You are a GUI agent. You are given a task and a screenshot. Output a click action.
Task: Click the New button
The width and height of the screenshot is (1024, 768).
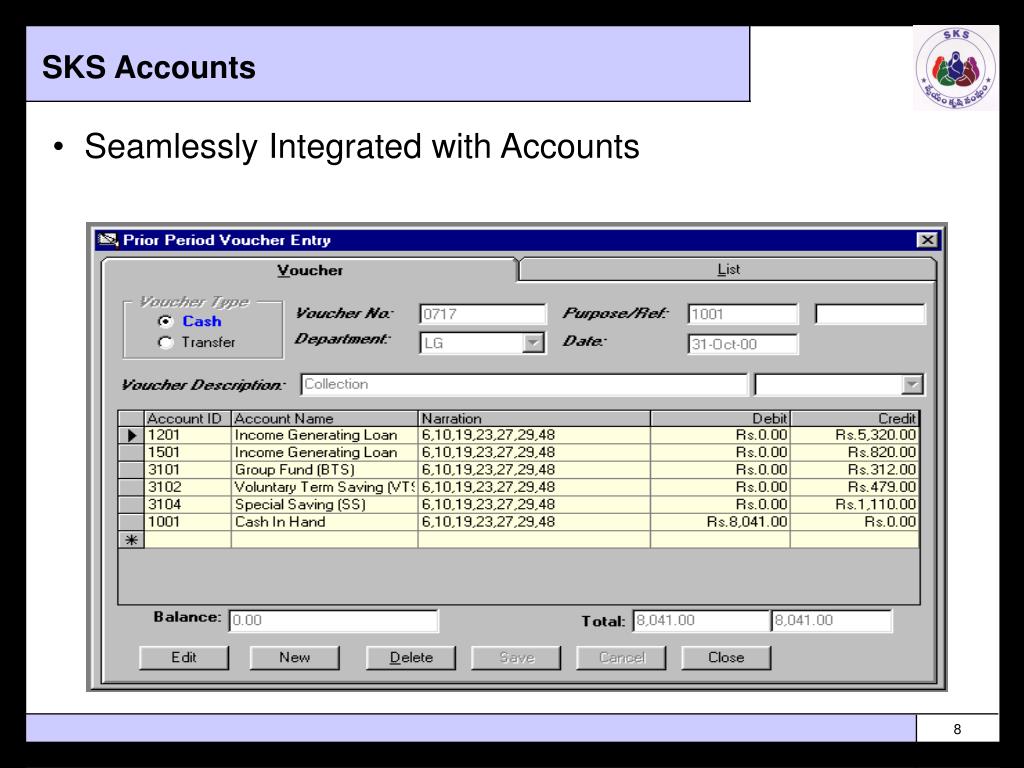(x=295, y=658)
